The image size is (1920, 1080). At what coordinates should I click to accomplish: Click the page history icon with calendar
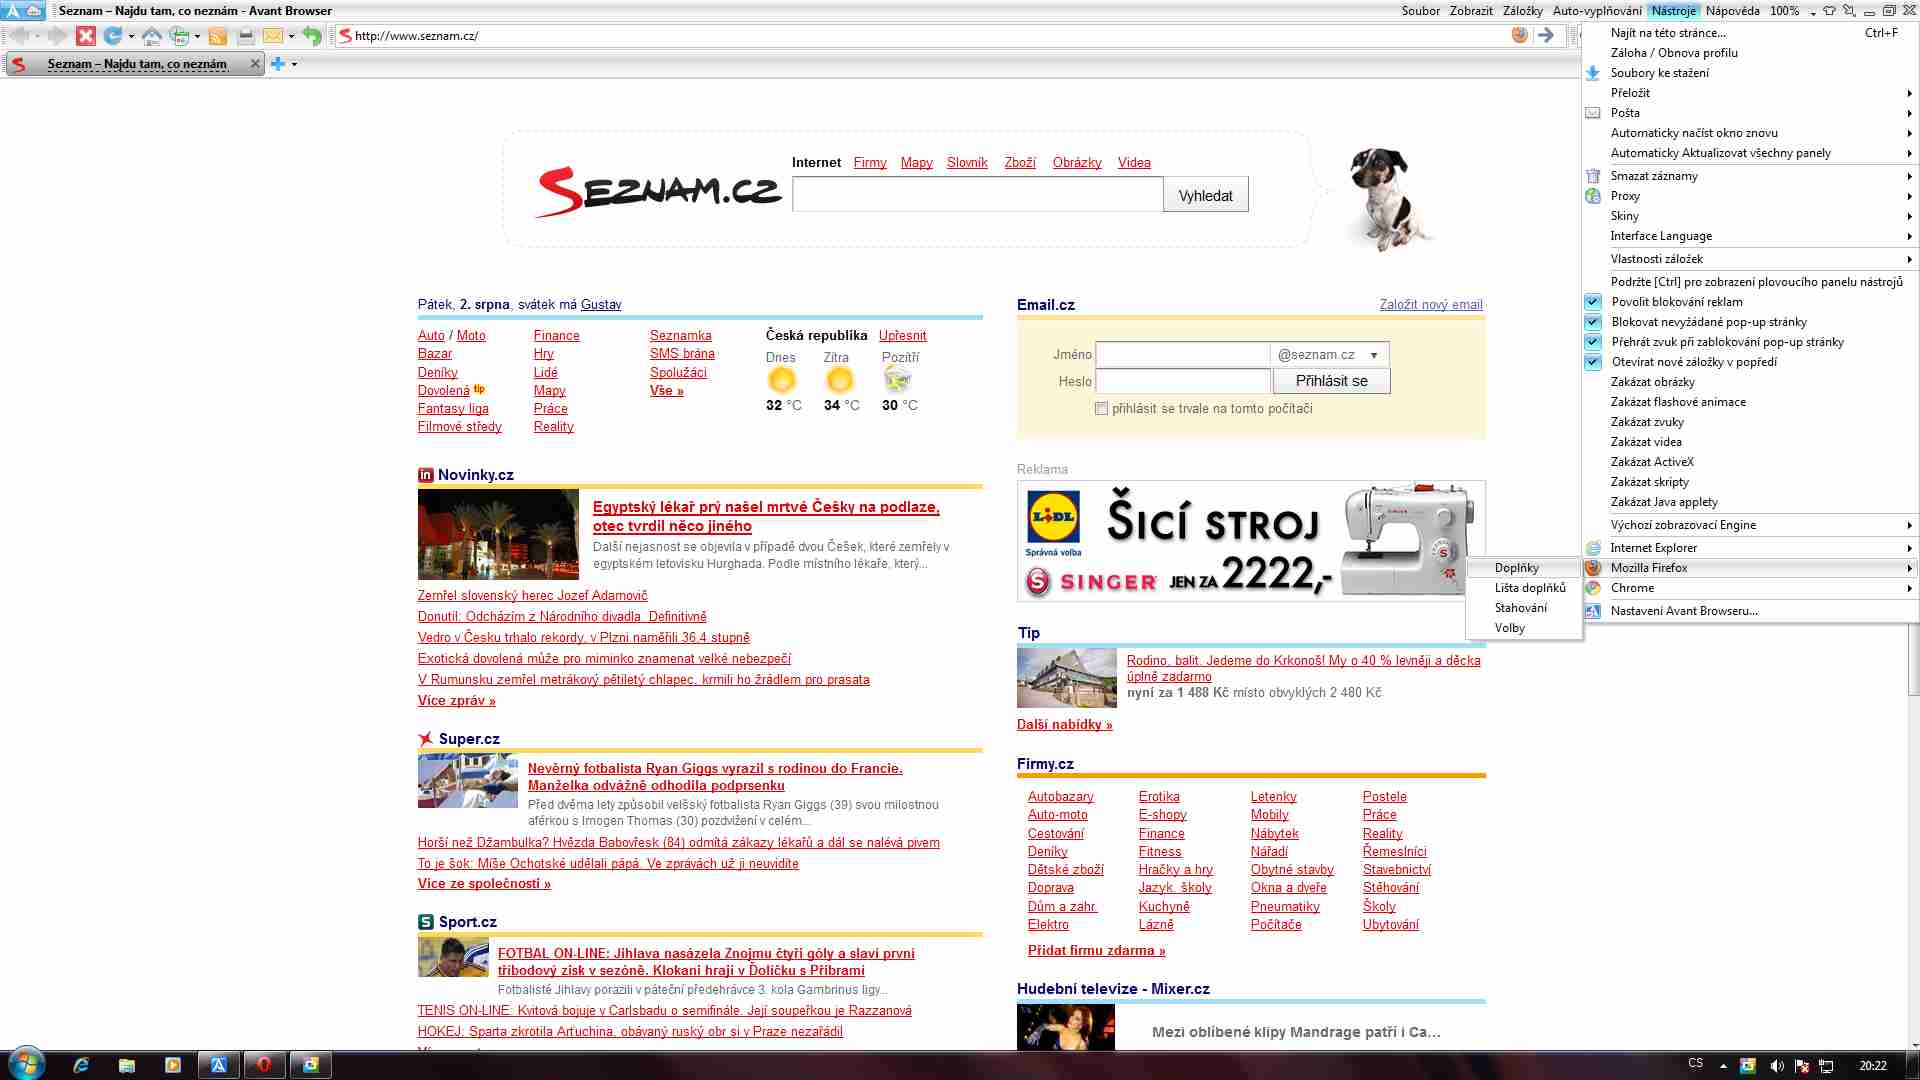pos(179,36)
